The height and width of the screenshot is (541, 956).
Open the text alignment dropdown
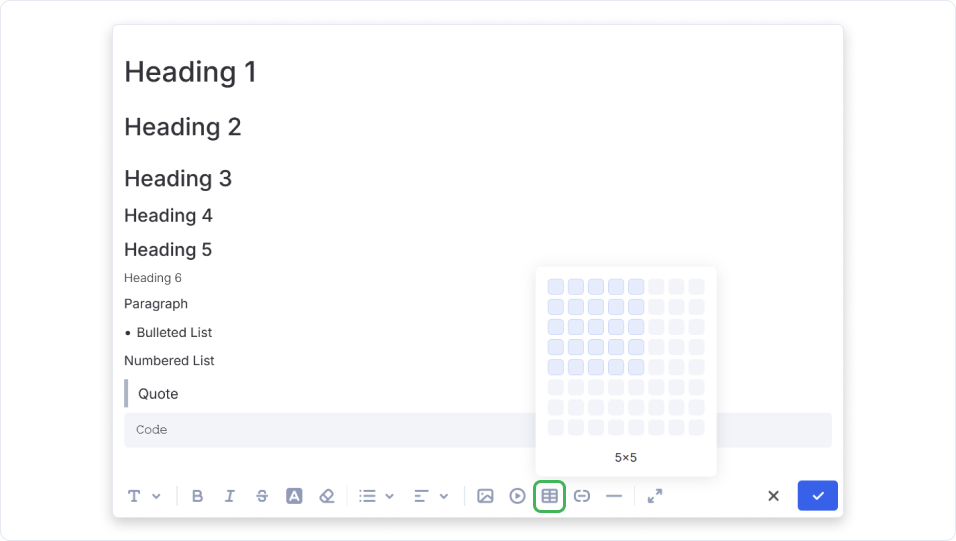coord(430,496)
